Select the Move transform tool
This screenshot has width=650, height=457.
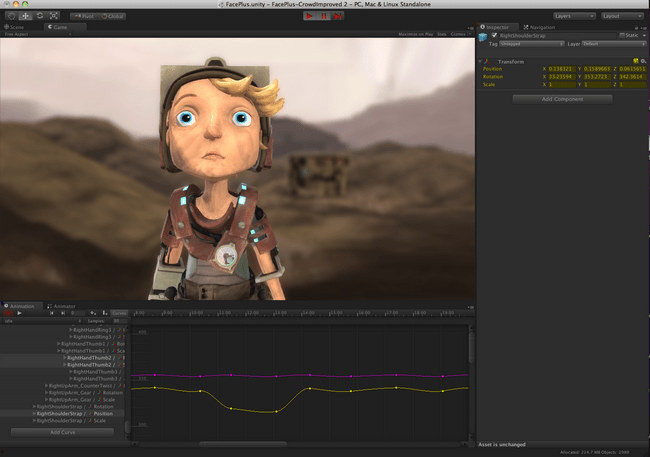[x=24, y=17]
